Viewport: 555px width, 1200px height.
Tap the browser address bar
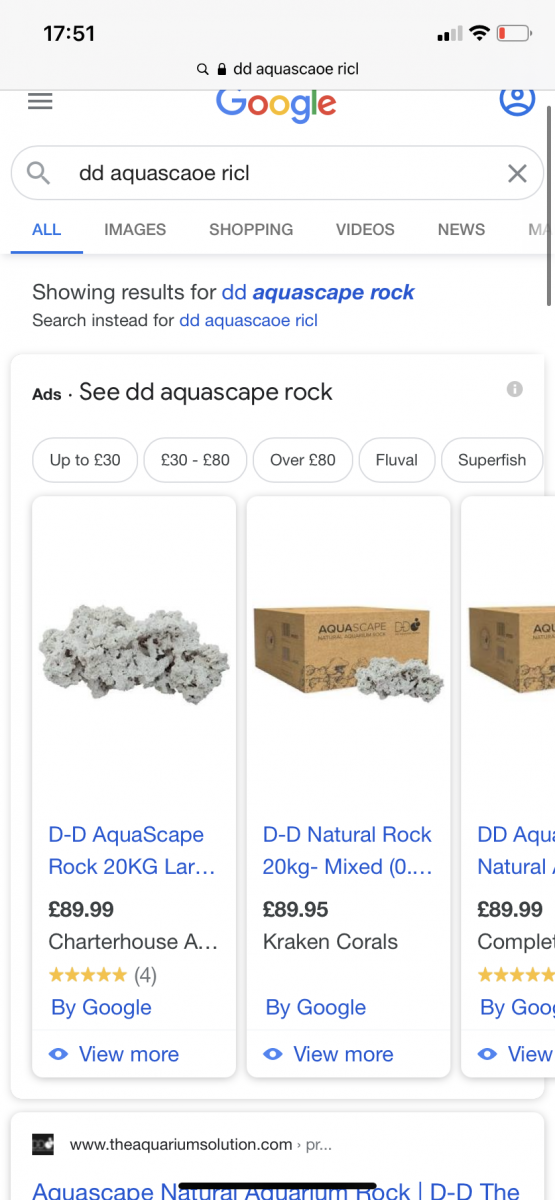pos(277,69)
